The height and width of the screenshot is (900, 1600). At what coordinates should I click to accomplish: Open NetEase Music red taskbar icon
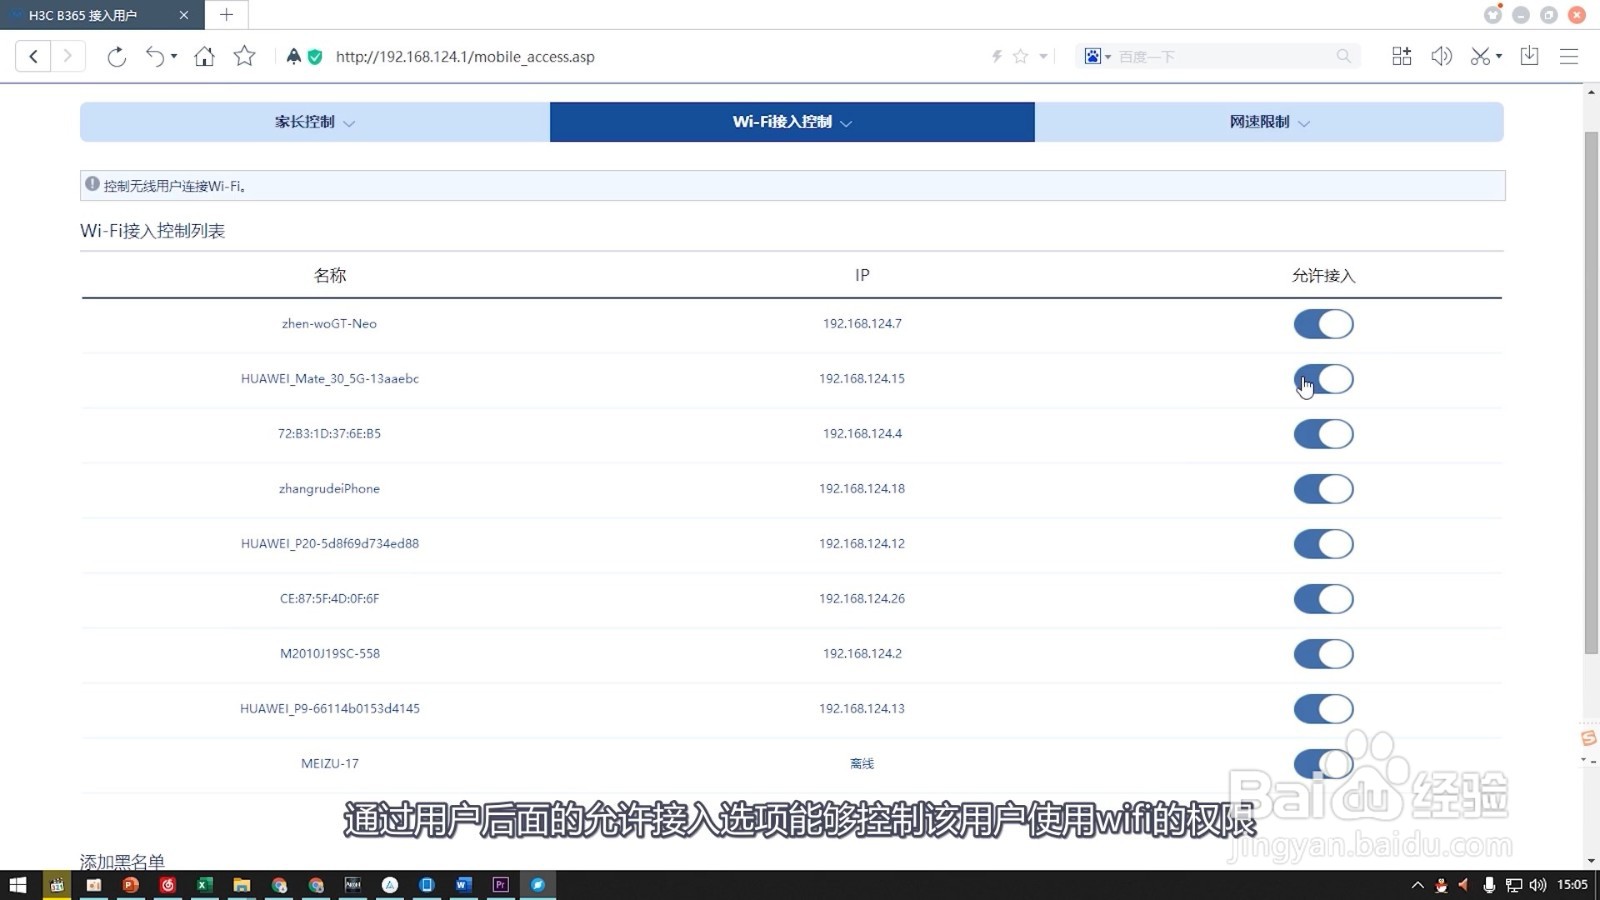pyautogui.click(x=167, y=885)
